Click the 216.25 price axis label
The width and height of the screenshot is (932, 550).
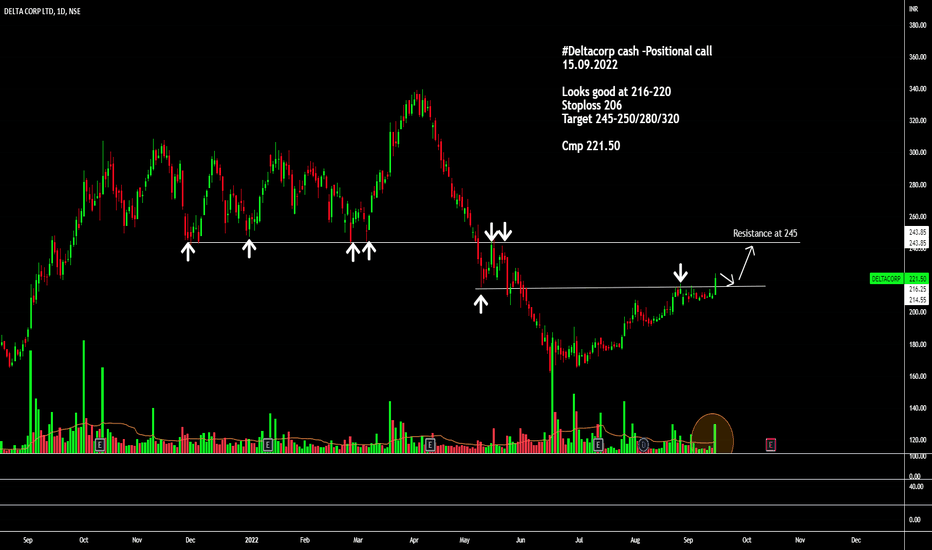pyautogui.click(x=917, y=289)
